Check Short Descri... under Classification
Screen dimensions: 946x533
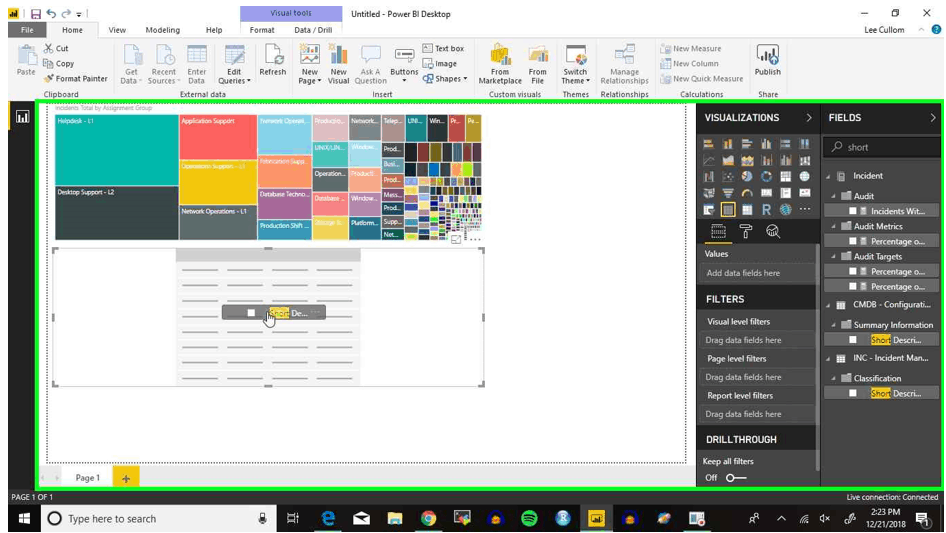point(852,393)
